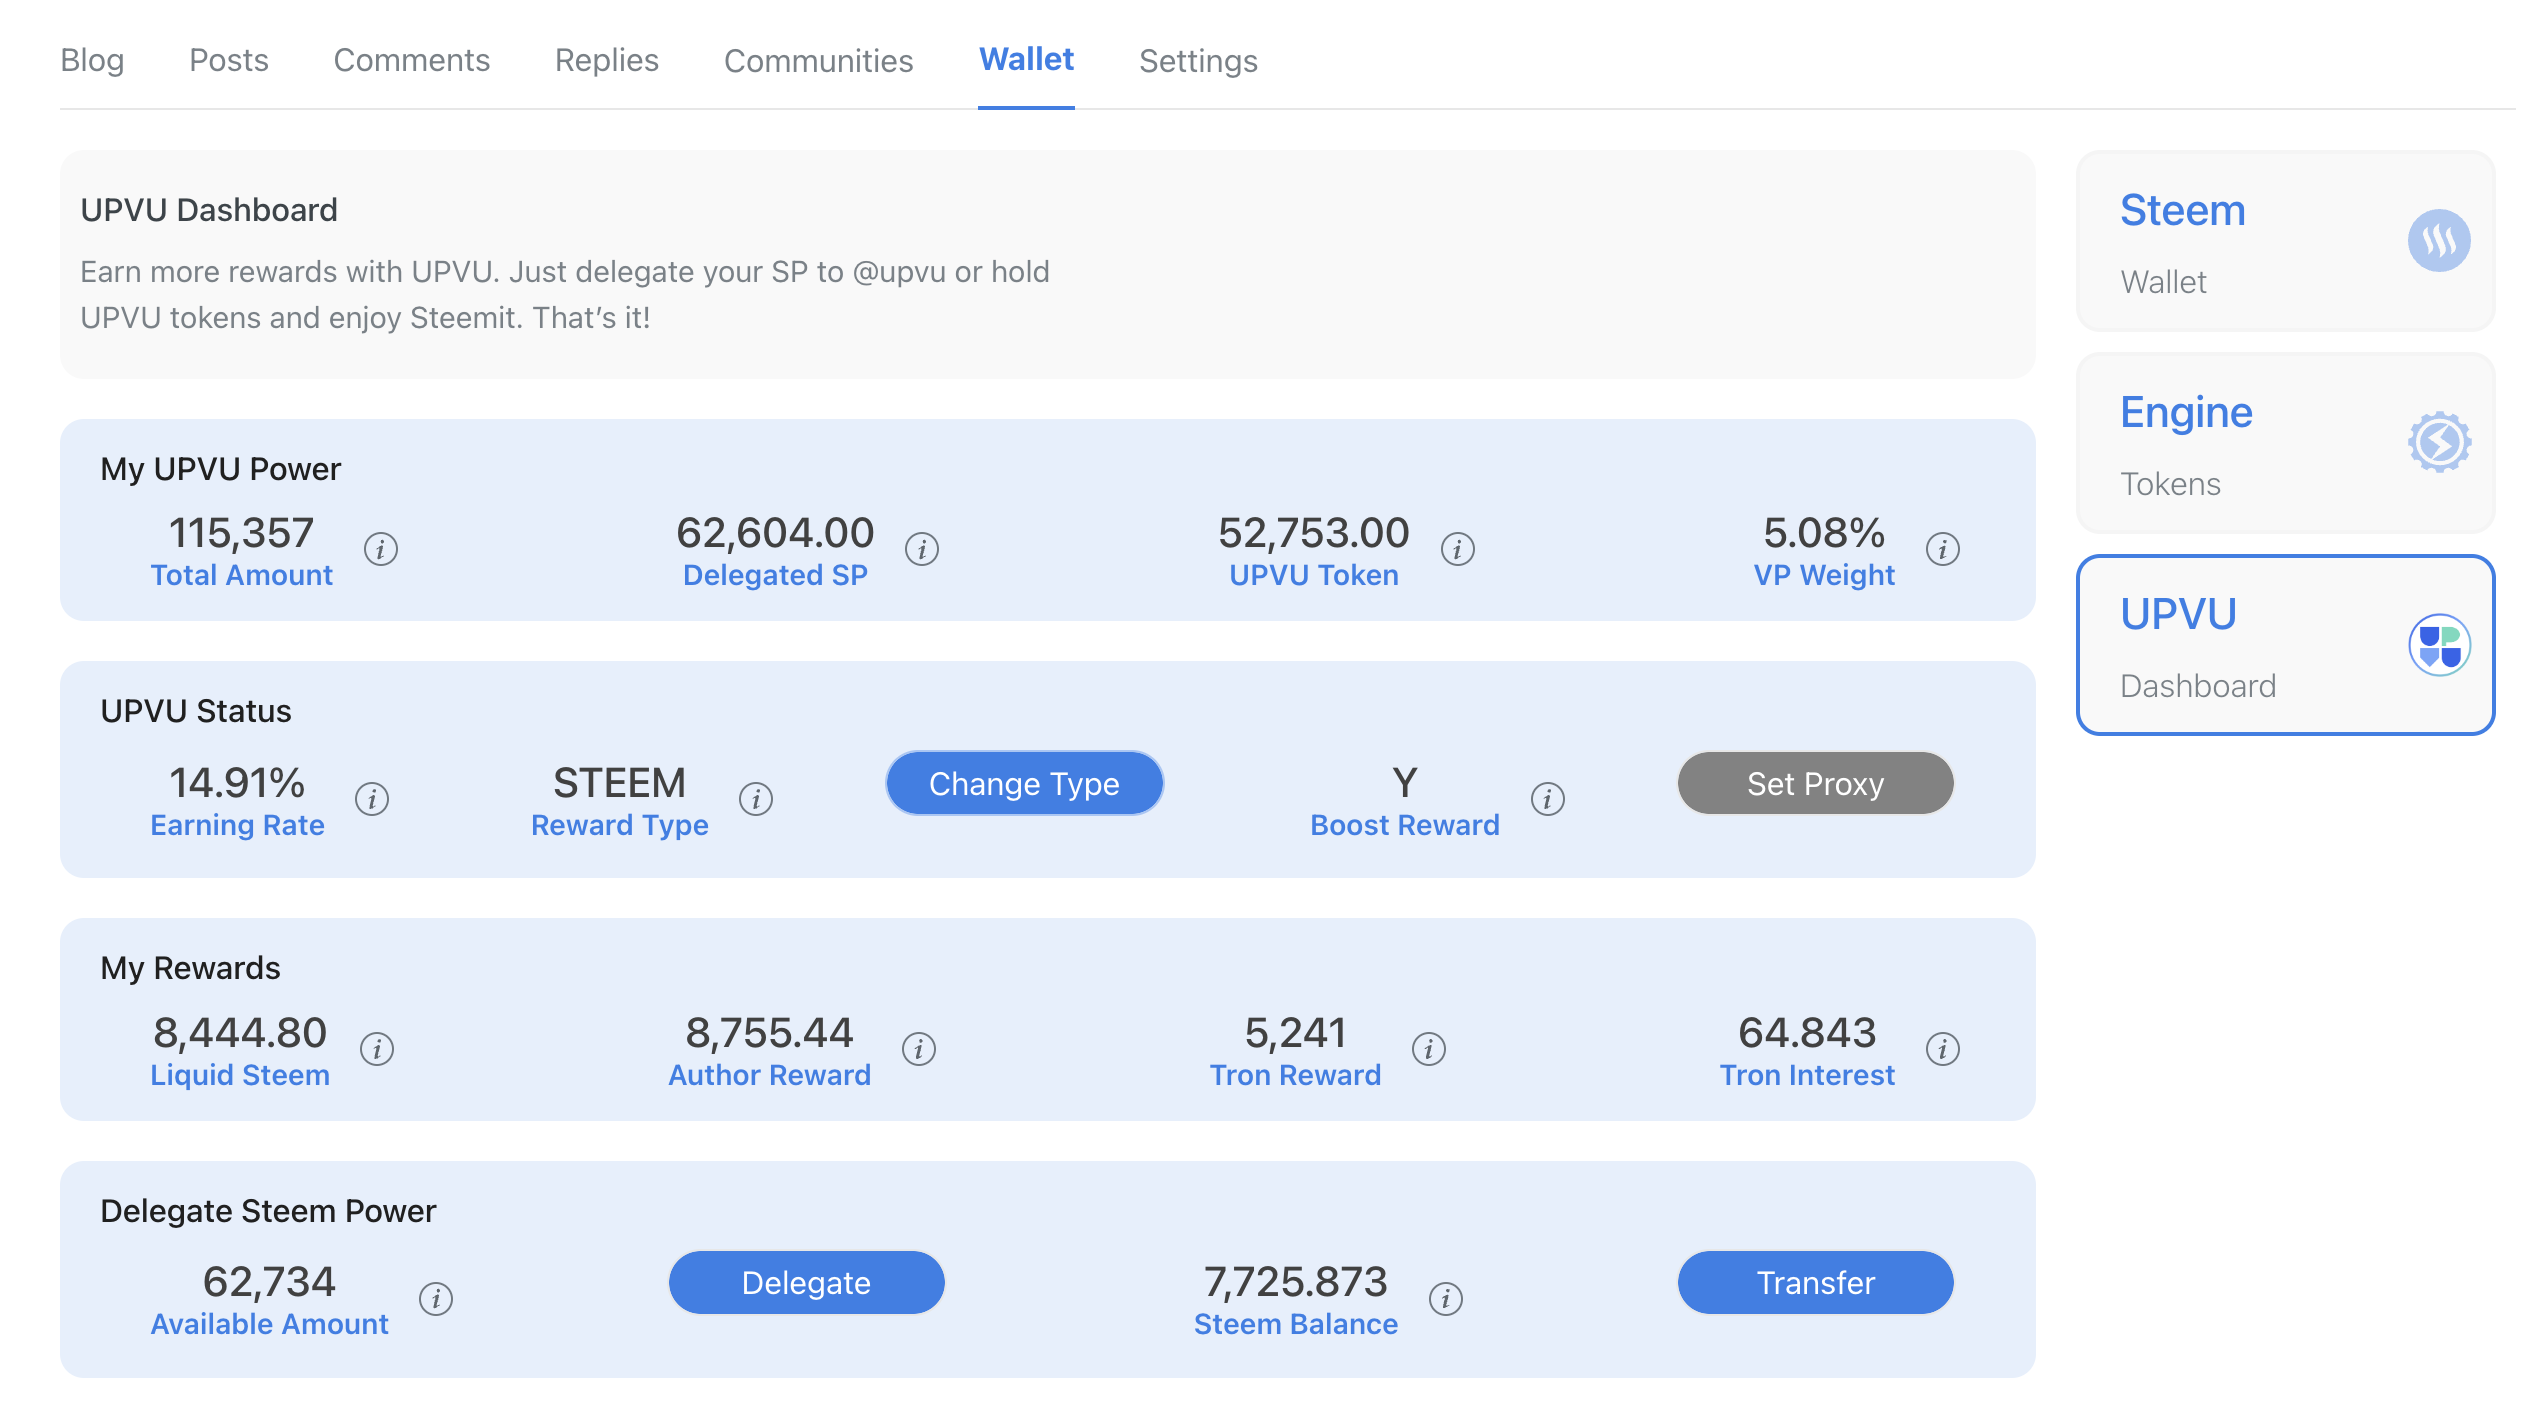Click the info icon beside Total Amount

(x=380, y=549)
